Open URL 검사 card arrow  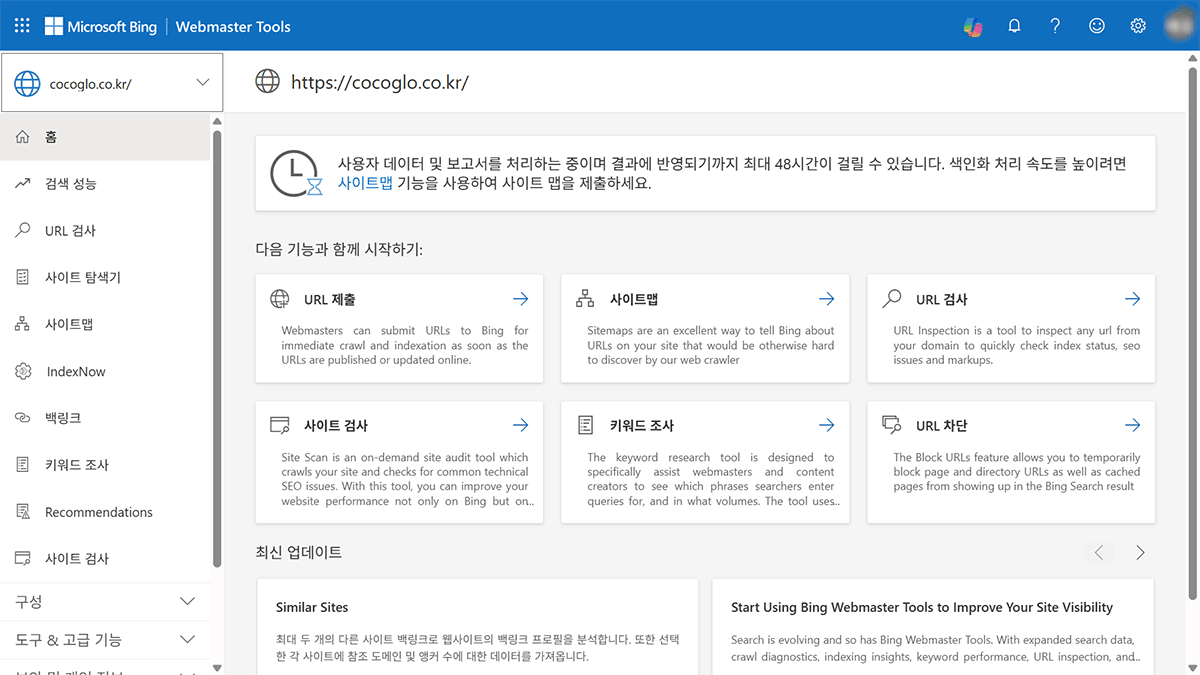[x=1132, y=299]
